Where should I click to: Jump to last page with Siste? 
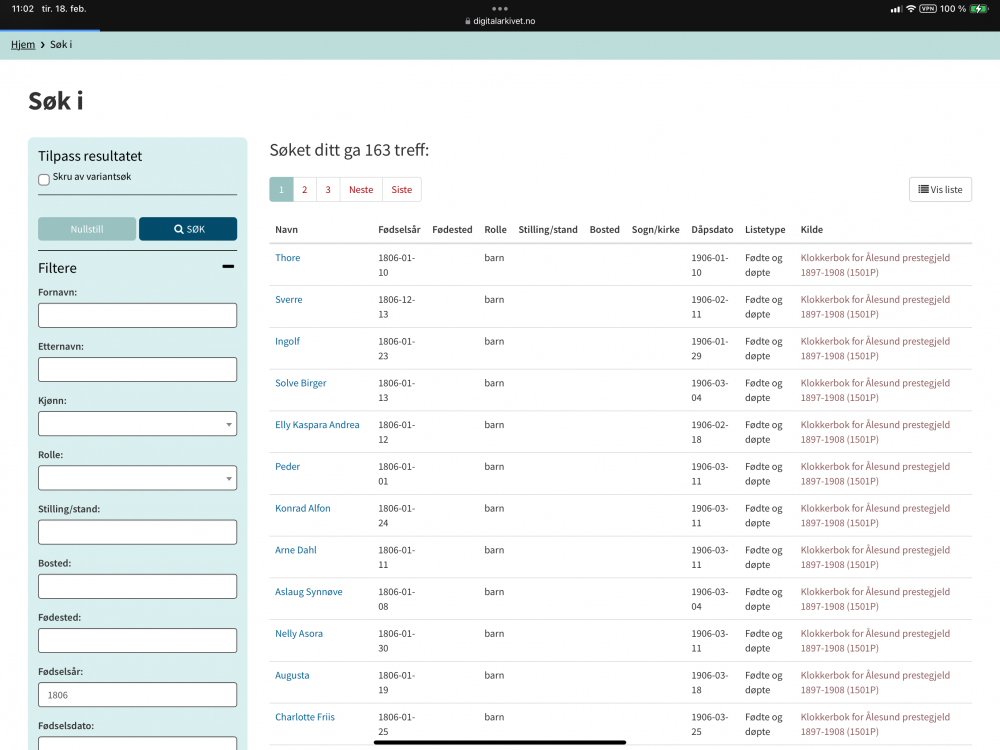pos(401,190)
